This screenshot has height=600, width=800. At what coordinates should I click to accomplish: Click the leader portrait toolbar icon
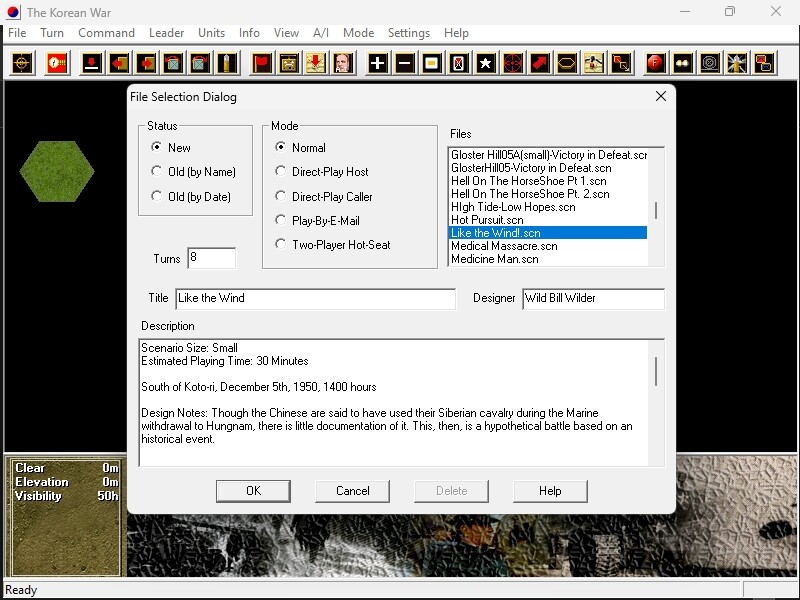click(x=342, y=63)
